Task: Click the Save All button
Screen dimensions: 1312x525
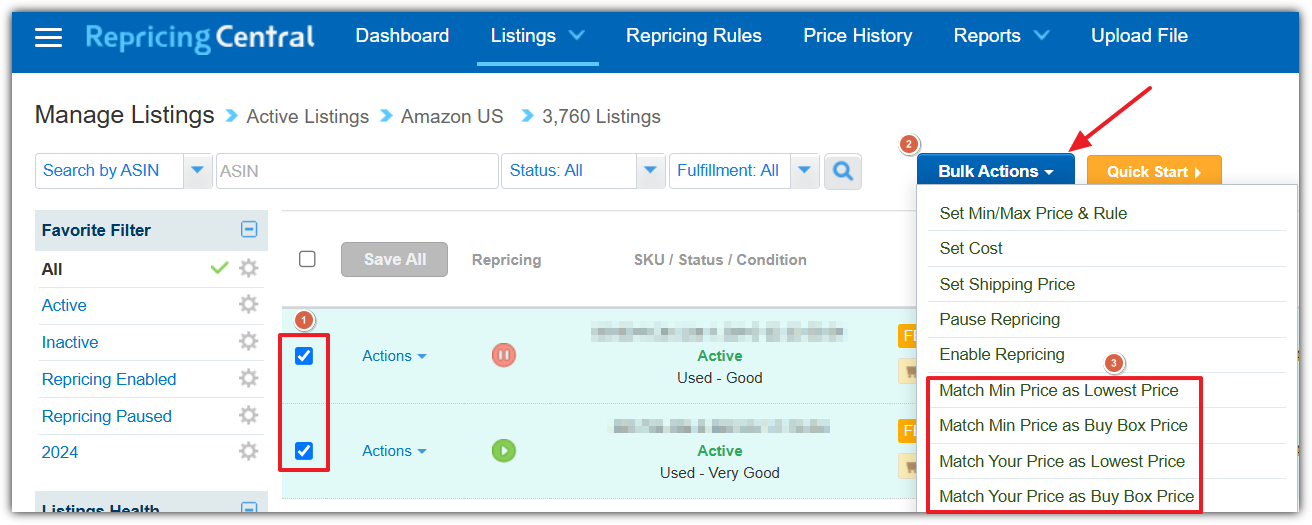Action: coord(395,259)
